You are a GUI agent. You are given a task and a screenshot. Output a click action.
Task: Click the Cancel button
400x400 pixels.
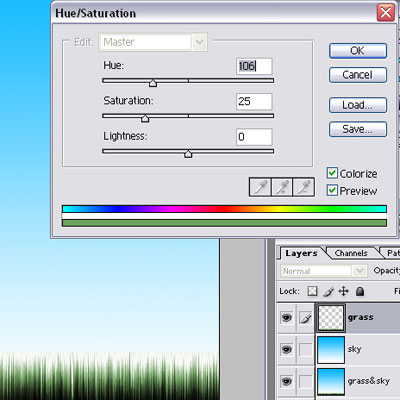358,75
